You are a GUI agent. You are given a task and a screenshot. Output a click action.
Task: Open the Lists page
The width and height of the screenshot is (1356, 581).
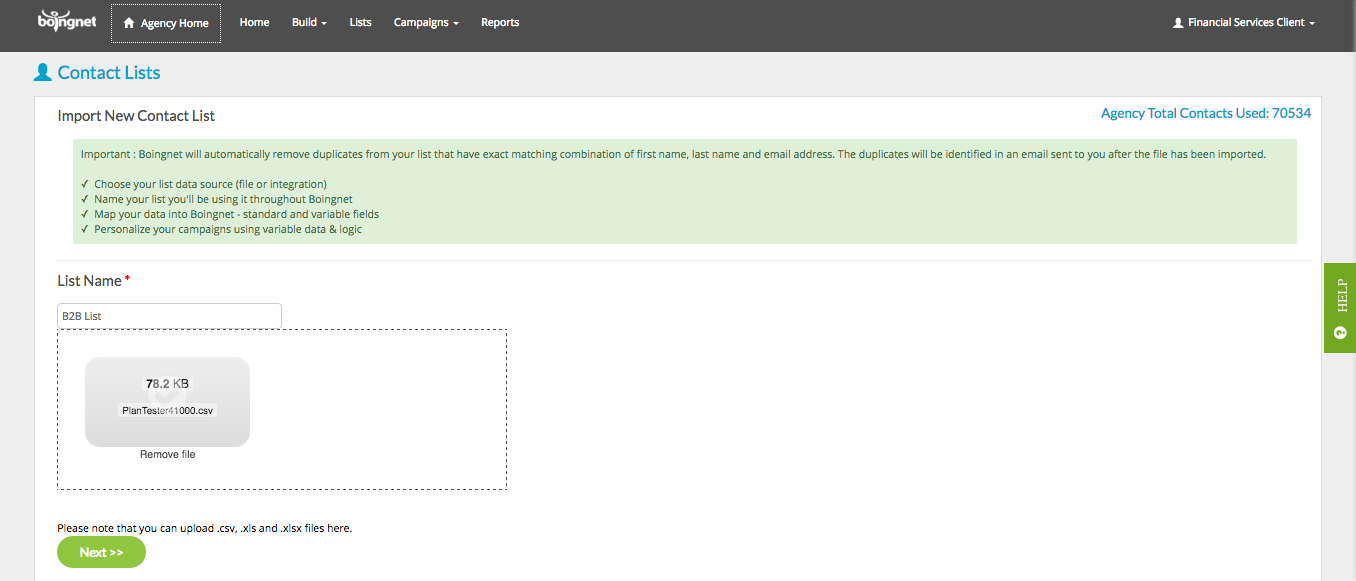tap(360, 22)
